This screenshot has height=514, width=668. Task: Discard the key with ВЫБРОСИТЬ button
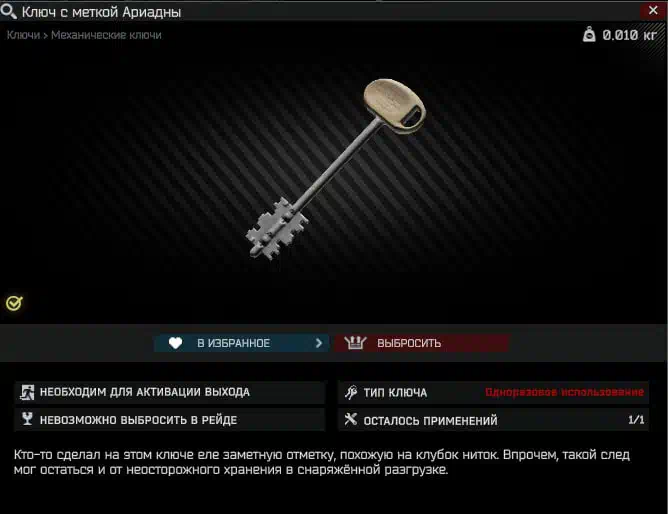point(422,343)
